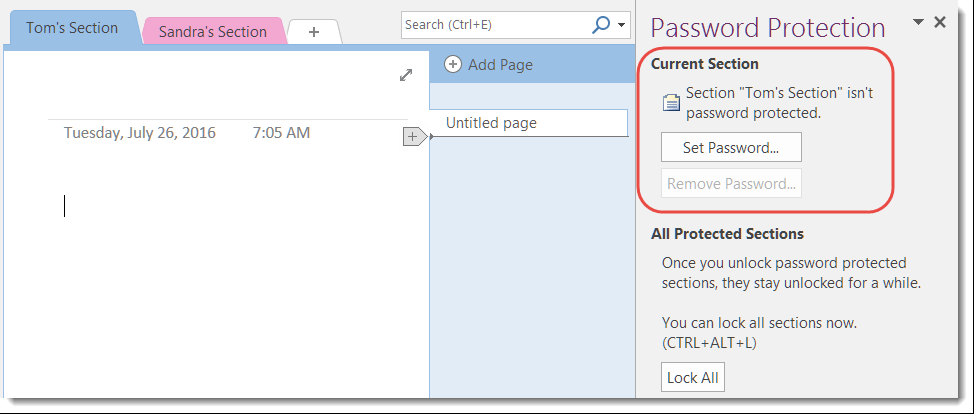
Task: Open Sandra's Section tab
Action: point(212,32)
